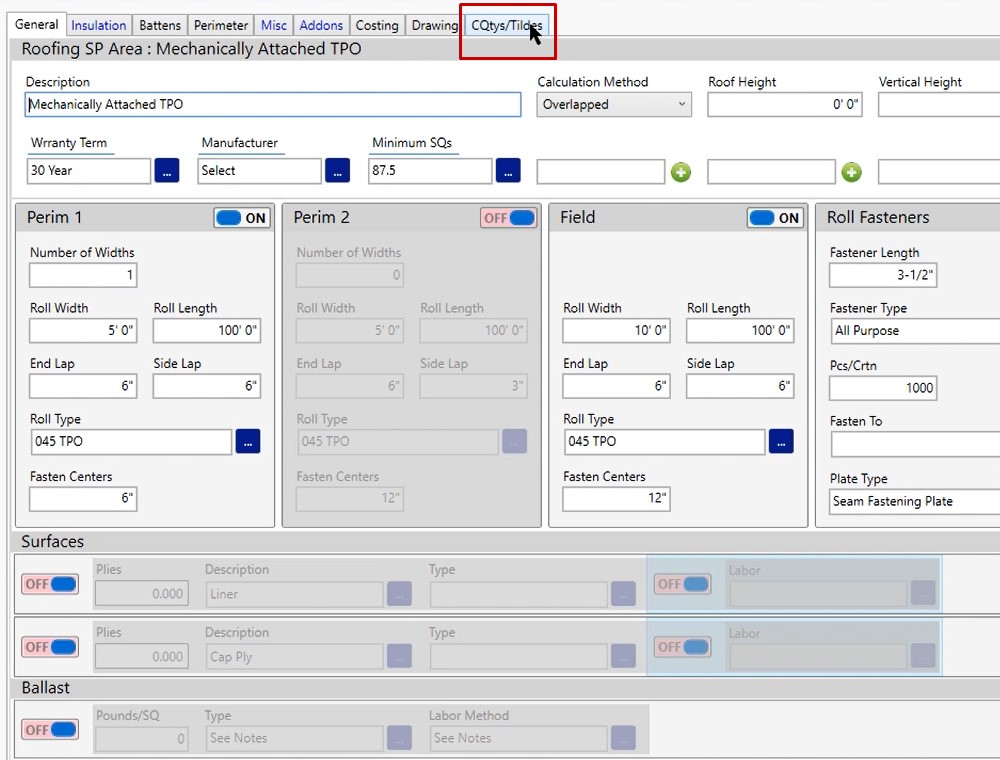Enable the Ballast toggle switch
Screen dimensions: 1000x760
point(50,730)
